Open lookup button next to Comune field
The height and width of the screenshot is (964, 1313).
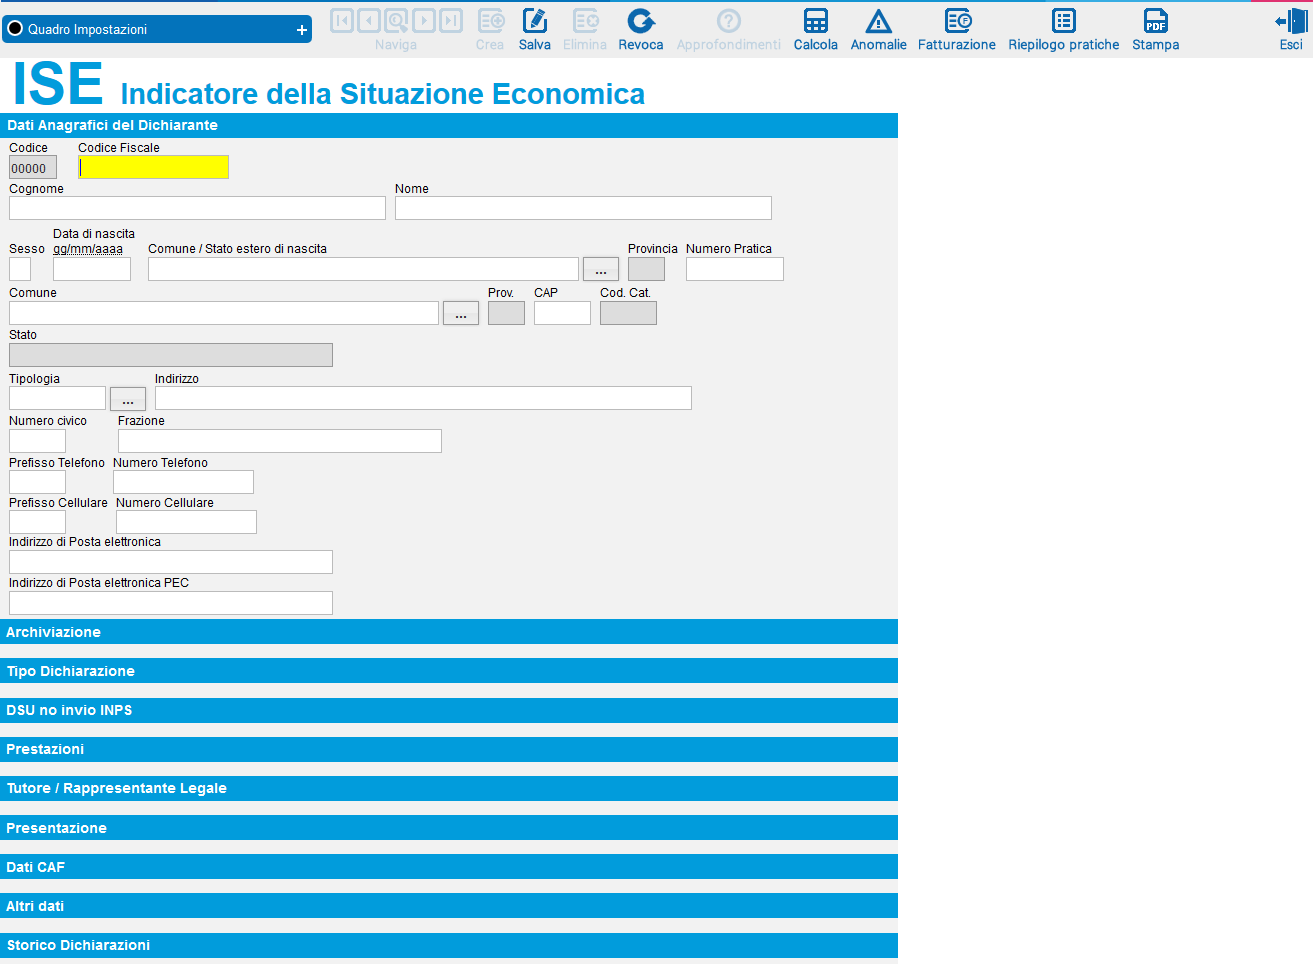[x=461, y=313]
